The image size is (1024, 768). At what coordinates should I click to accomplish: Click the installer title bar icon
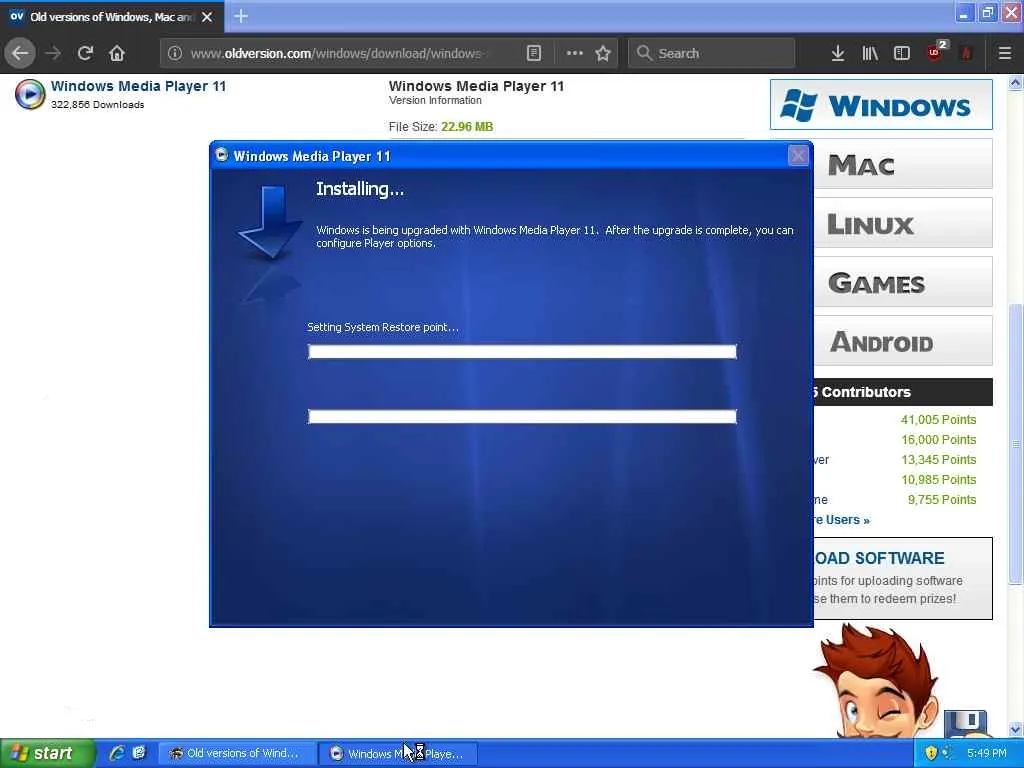221,155
